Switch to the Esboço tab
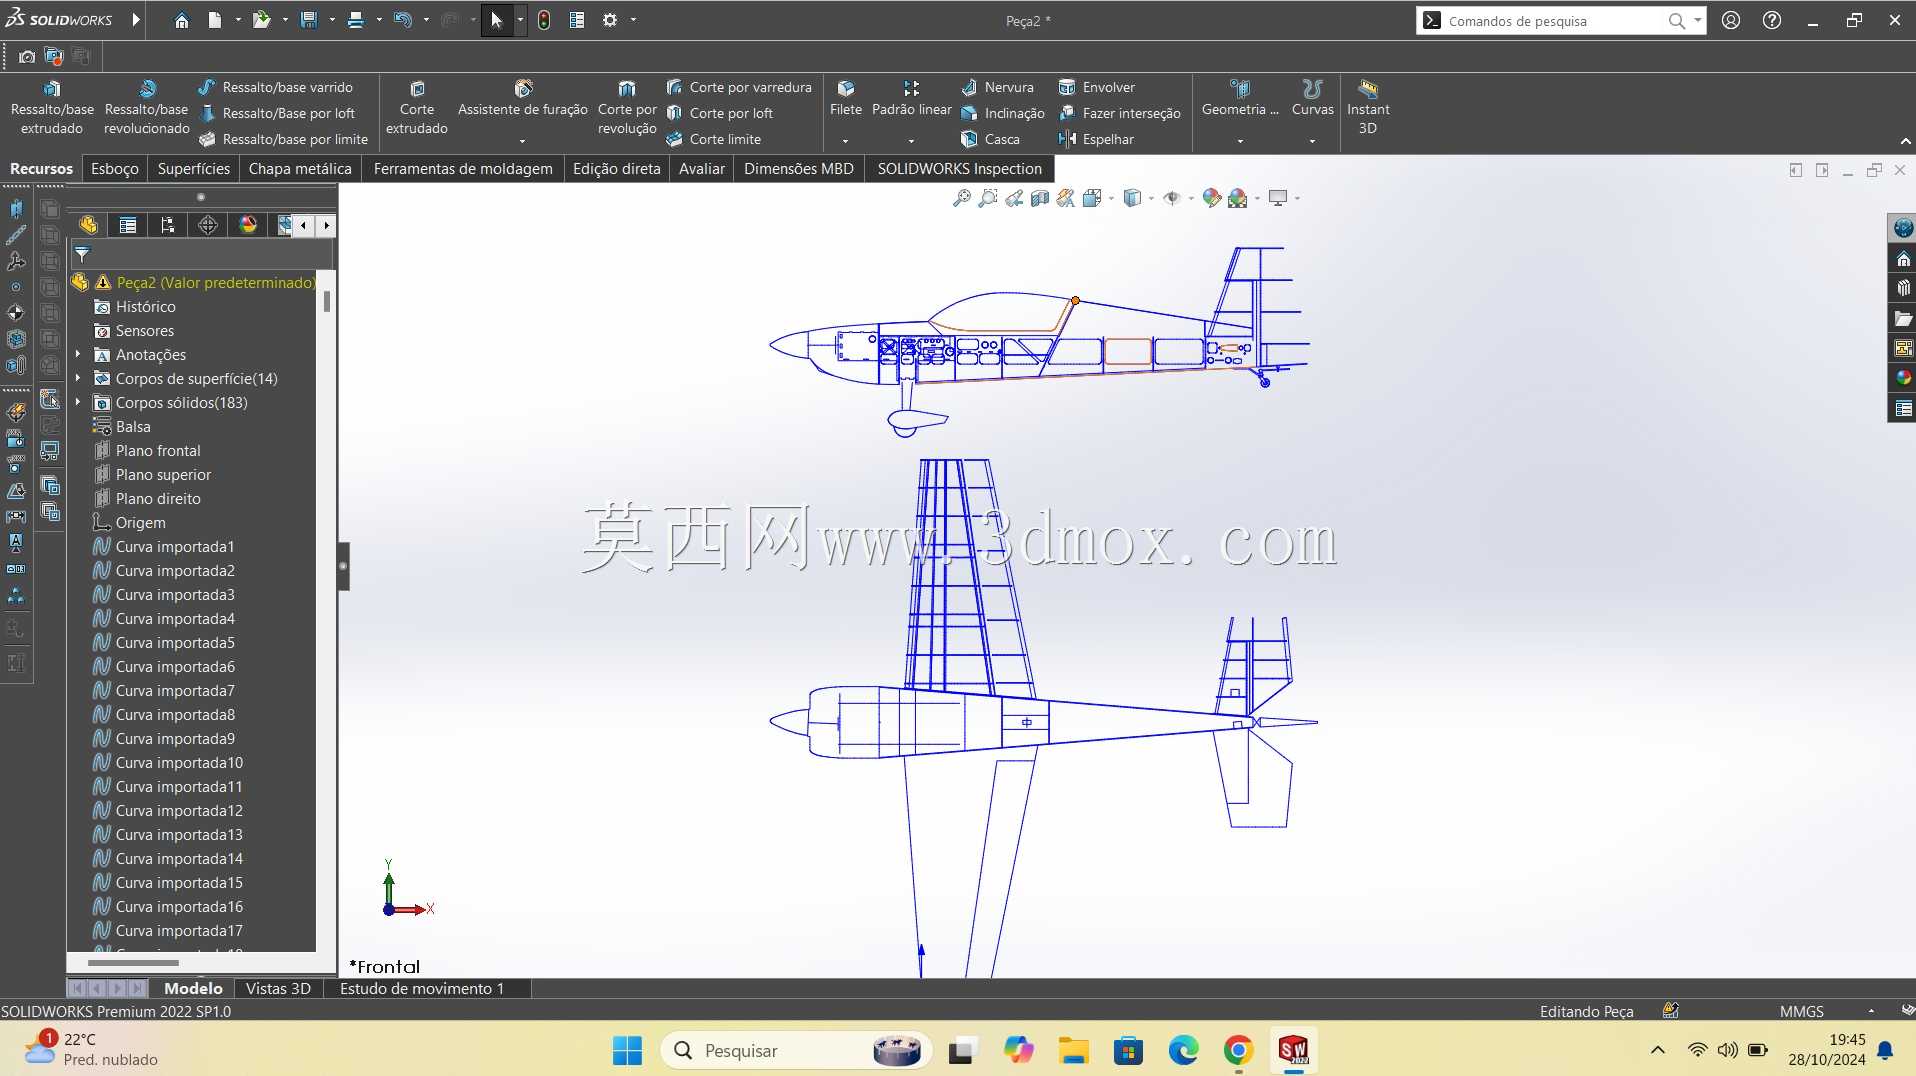 pos(115,168)
